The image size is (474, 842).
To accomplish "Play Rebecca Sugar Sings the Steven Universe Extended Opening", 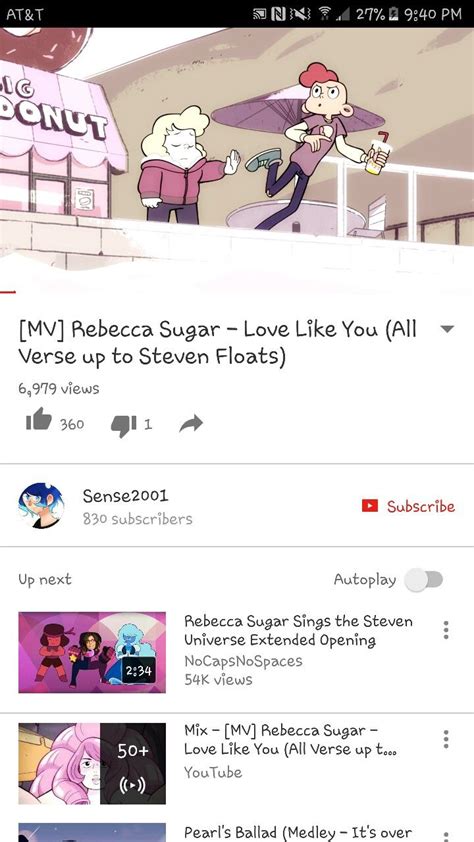I will [x=298, y=630].
